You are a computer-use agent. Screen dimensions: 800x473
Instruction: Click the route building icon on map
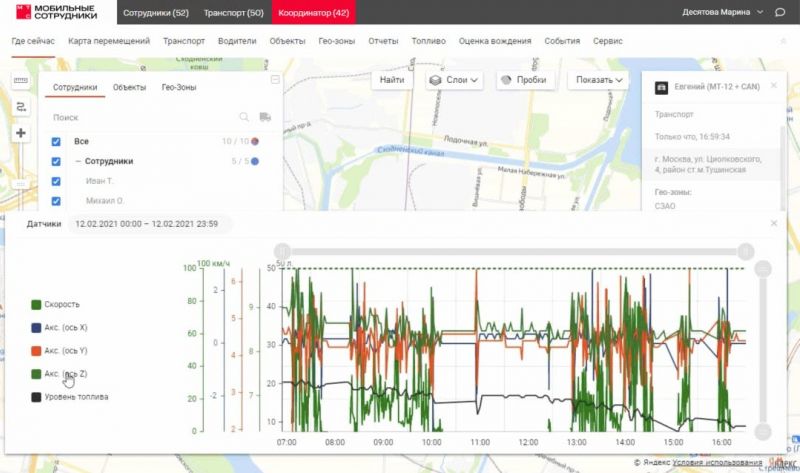tap(21, 107)
